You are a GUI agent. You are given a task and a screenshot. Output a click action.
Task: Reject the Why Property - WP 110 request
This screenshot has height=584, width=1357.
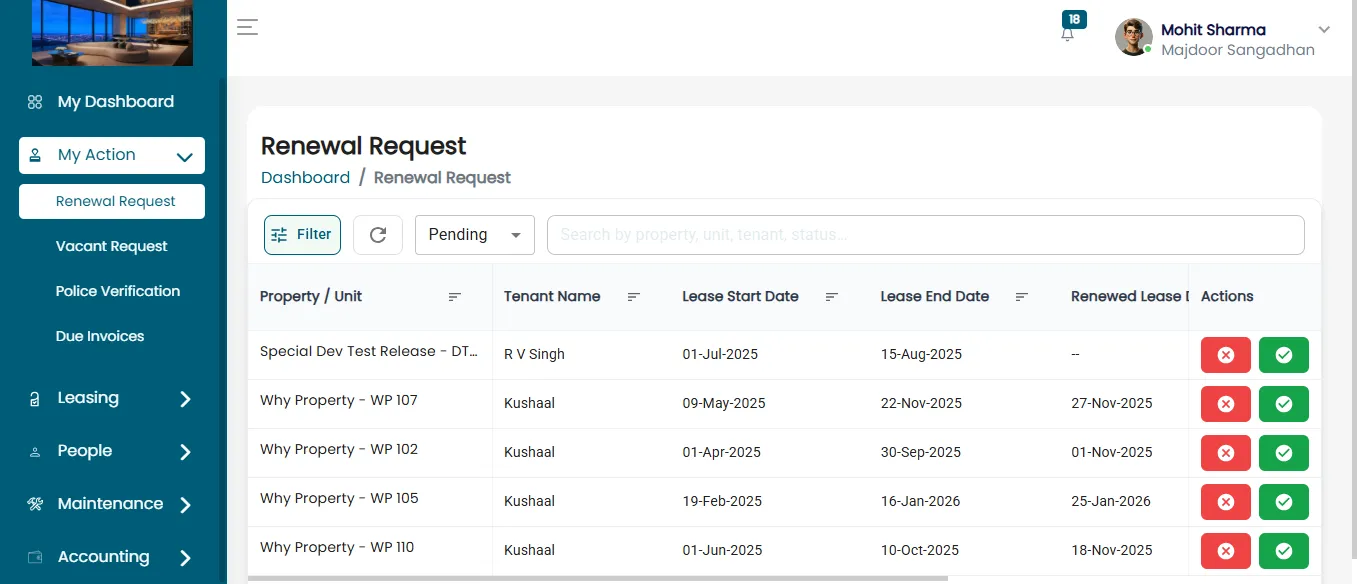coord(1226,551)
